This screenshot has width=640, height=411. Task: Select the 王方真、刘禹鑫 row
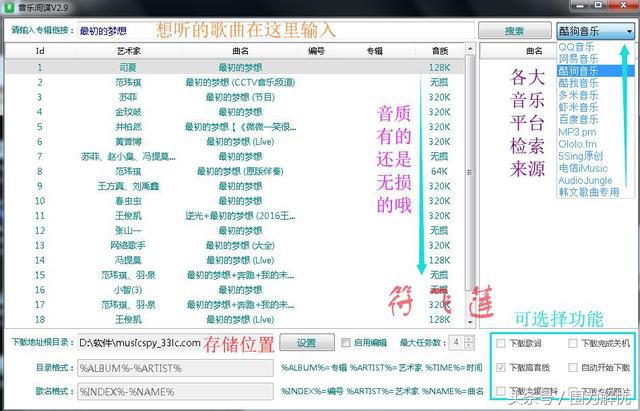tap(235, 186)
